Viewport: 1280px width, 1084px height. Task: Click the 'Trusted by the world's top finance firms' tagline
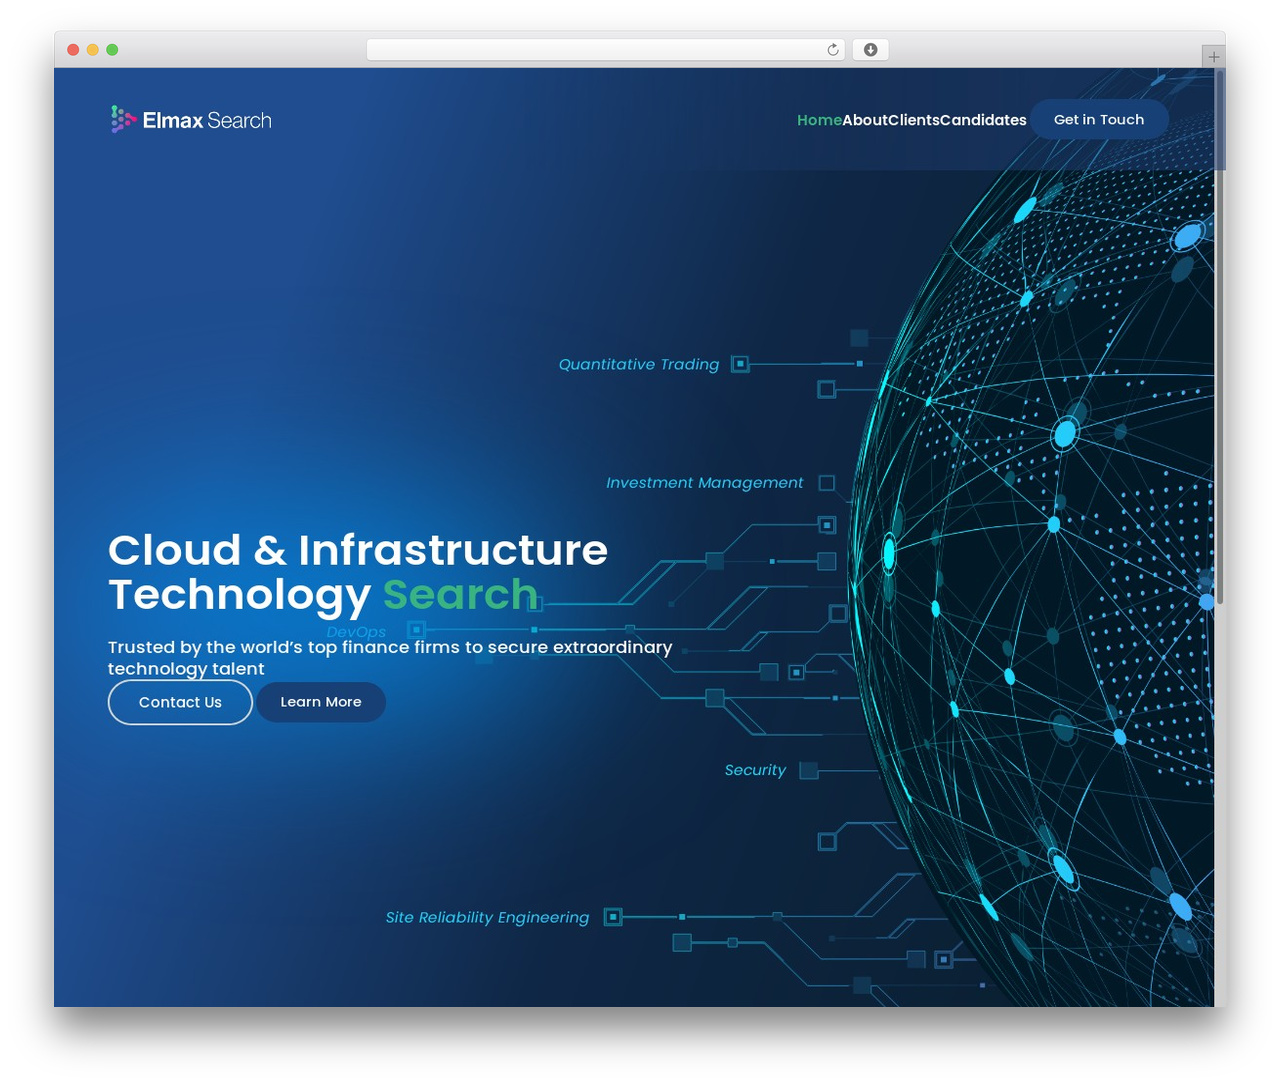coord(390,658)
